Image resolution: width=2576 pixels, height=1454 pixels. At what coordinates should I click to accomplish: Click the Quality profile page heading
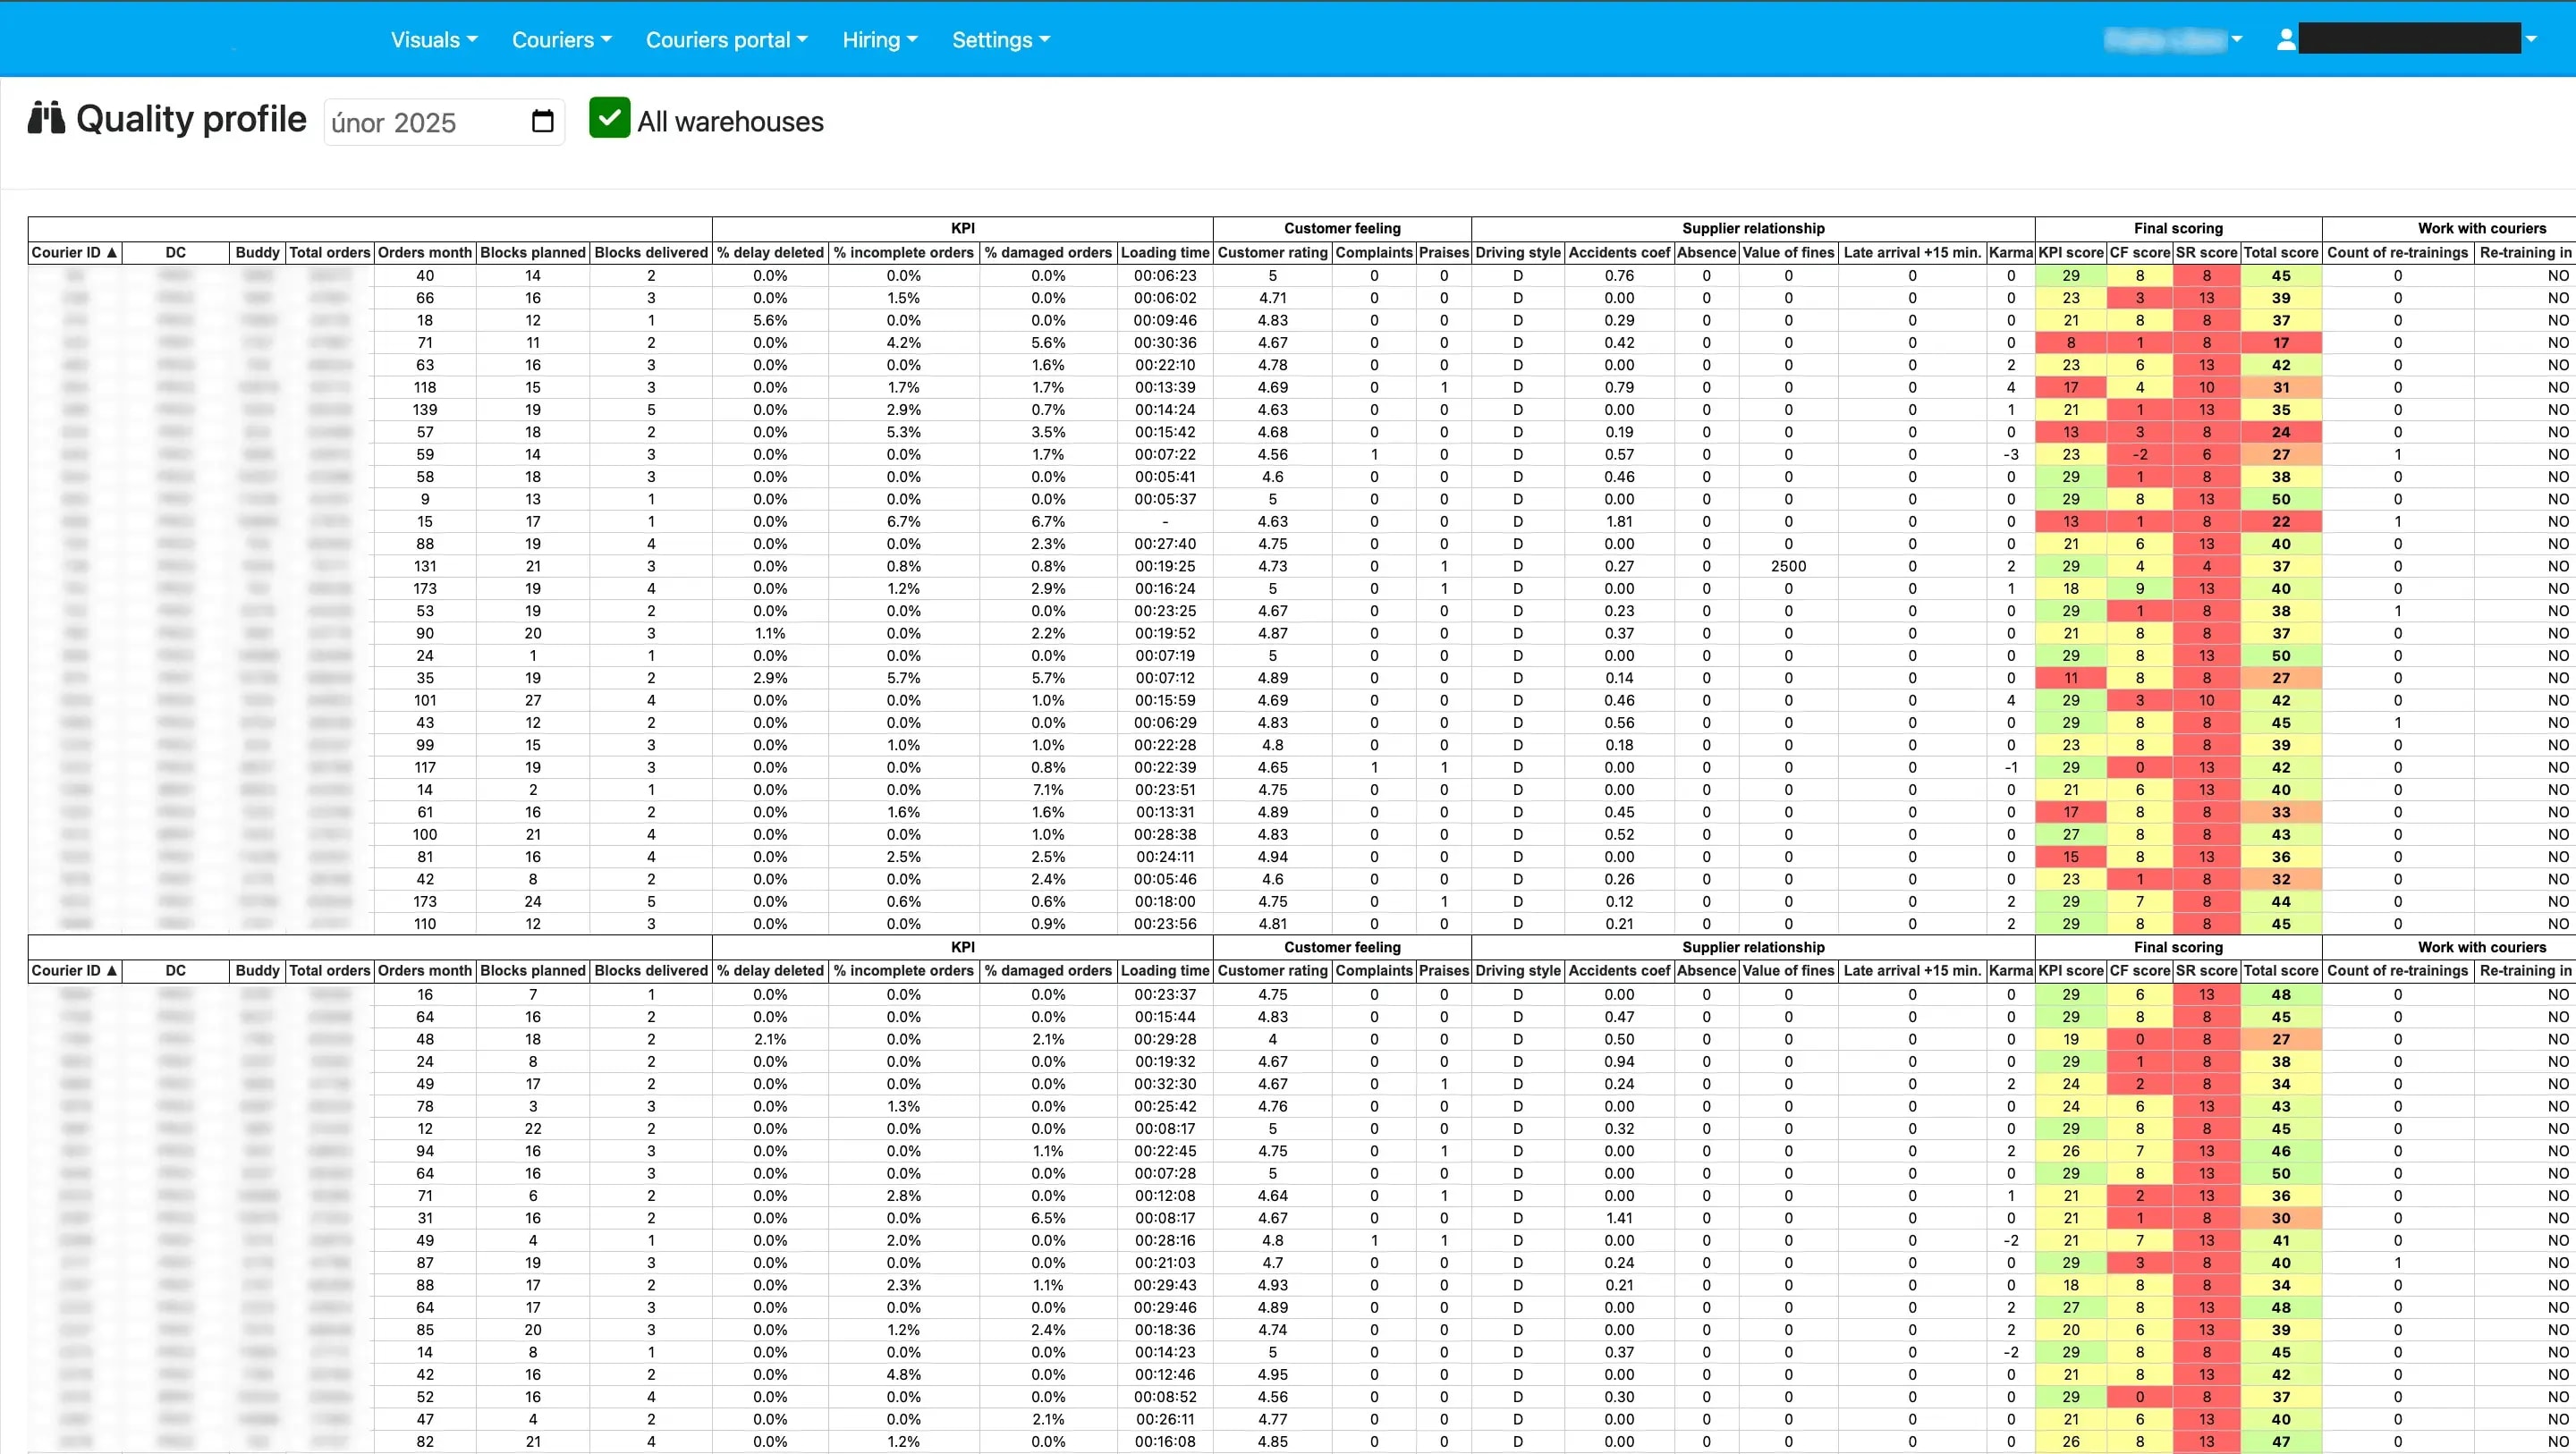(x=191, y=119)
